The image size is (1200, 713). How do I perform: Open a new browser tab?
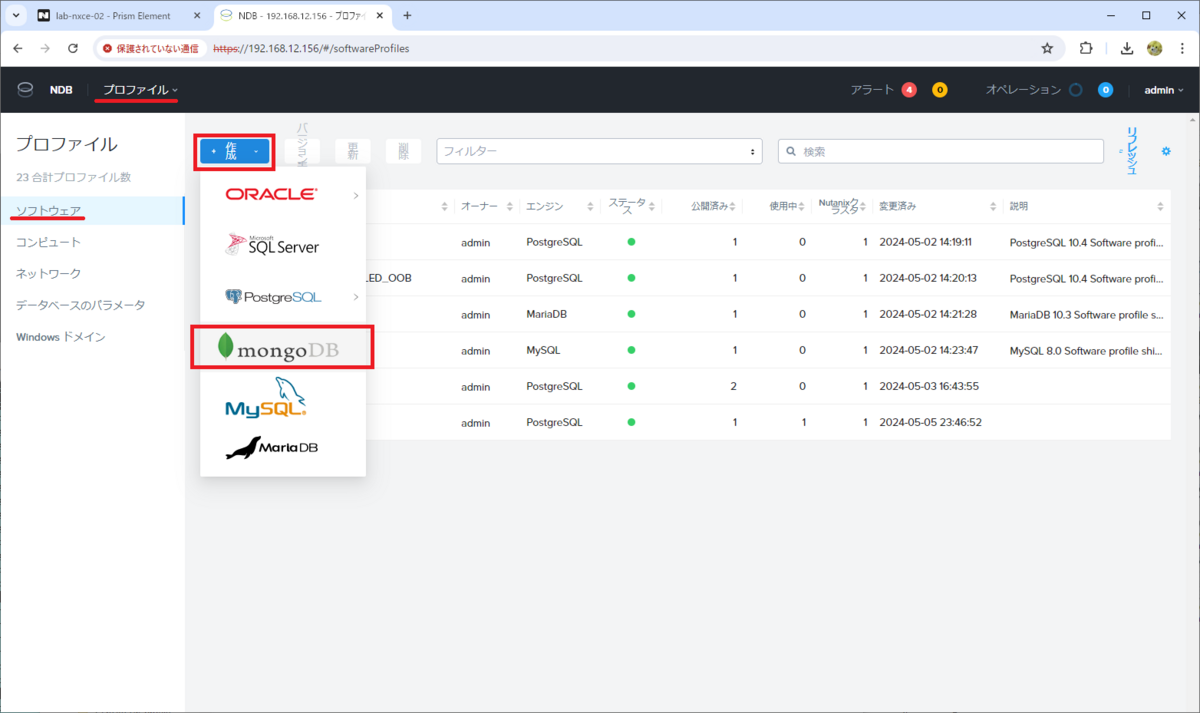tap(407, 16)
